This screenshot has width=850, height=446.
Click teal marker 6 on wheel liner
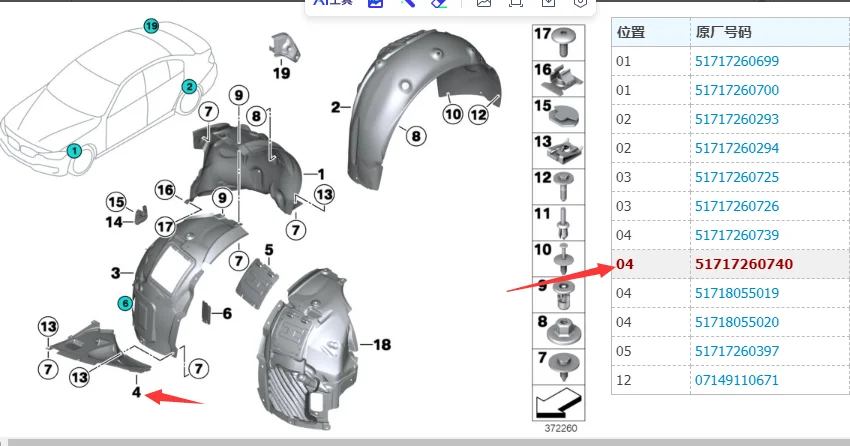[125, 302]
